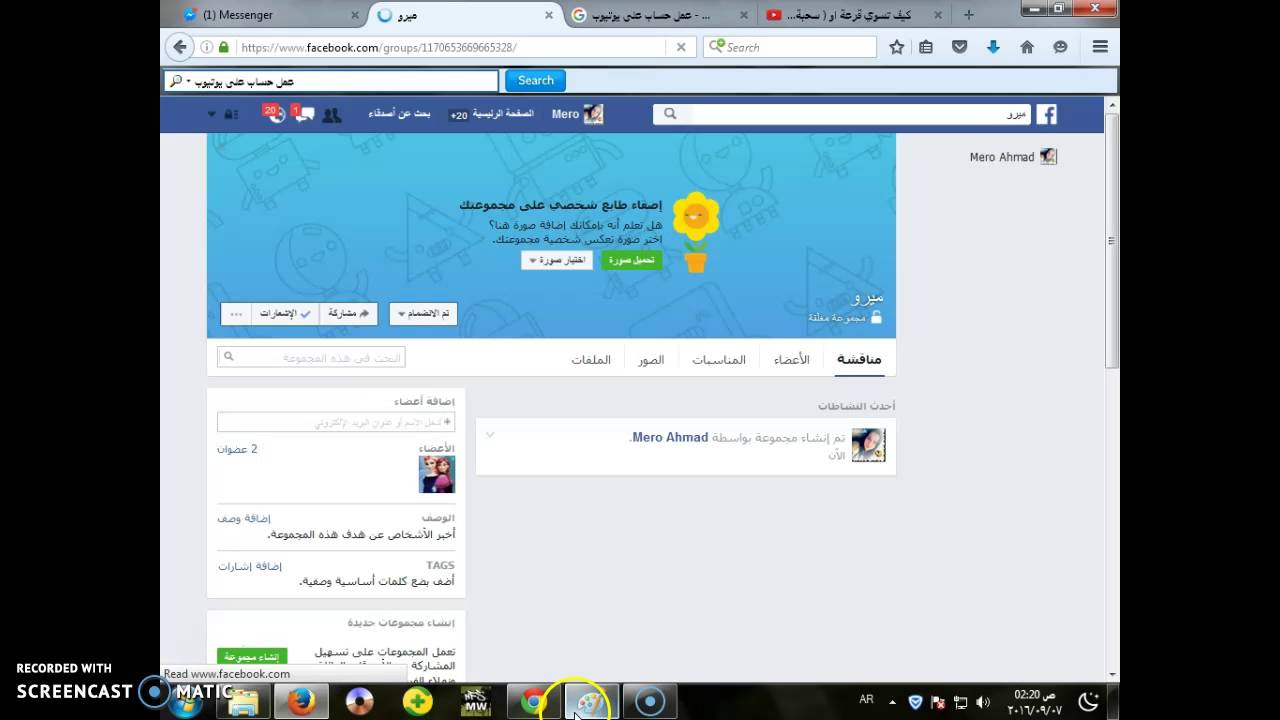
Task: Open Firefox Hello chat smiley icon
Action: (1061, 47)
